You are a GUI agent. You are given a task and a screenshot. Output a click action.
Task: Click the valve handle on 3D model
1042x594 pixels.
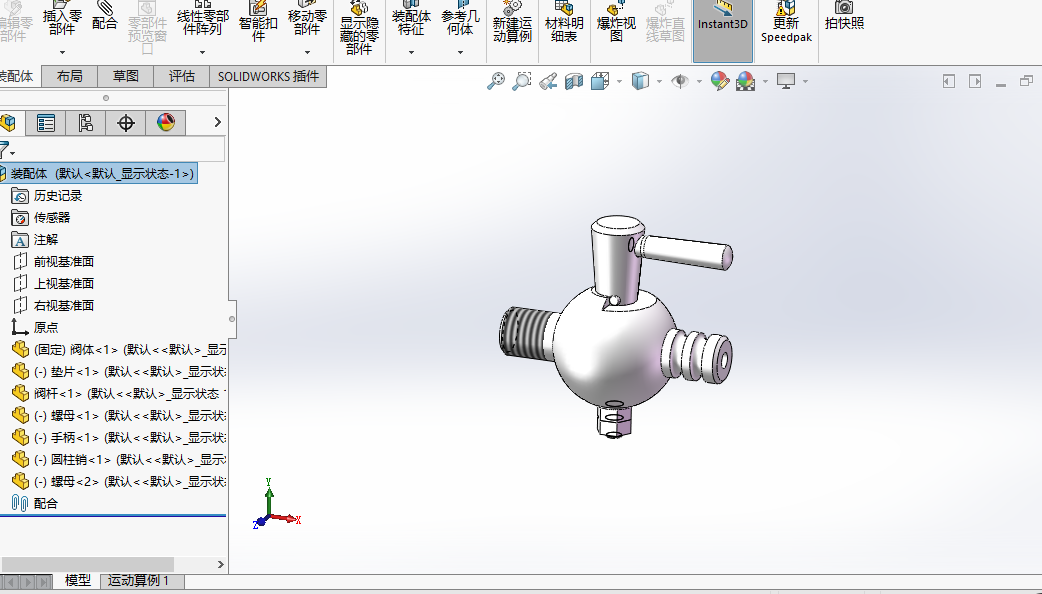coord(684,252)
